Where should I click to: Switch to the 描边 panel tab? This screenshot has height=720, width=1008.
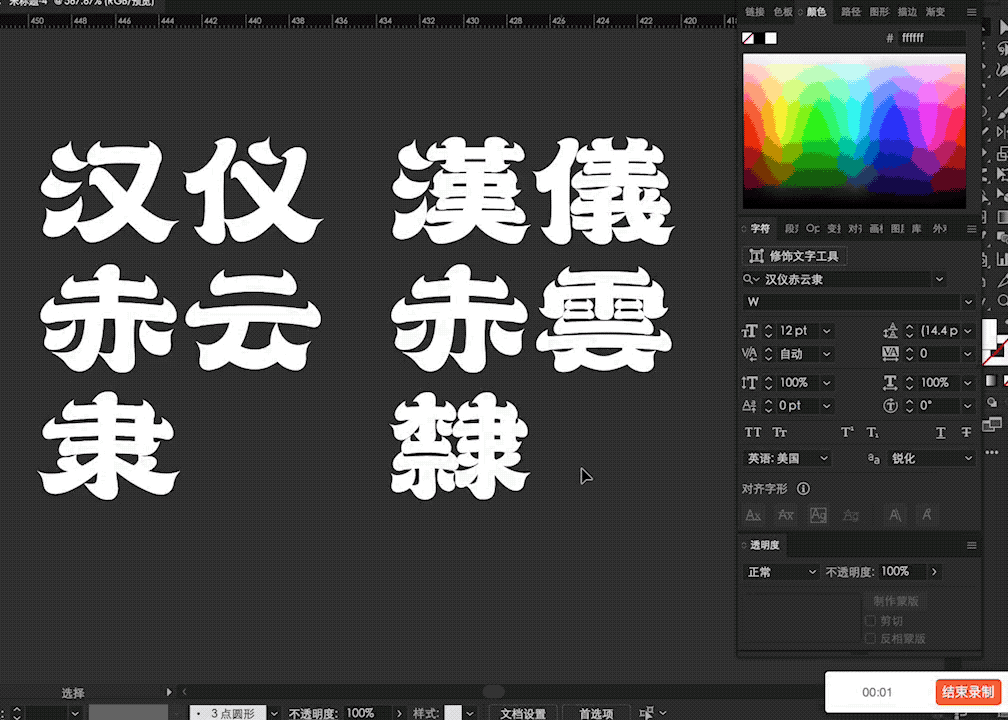[907, 12]
